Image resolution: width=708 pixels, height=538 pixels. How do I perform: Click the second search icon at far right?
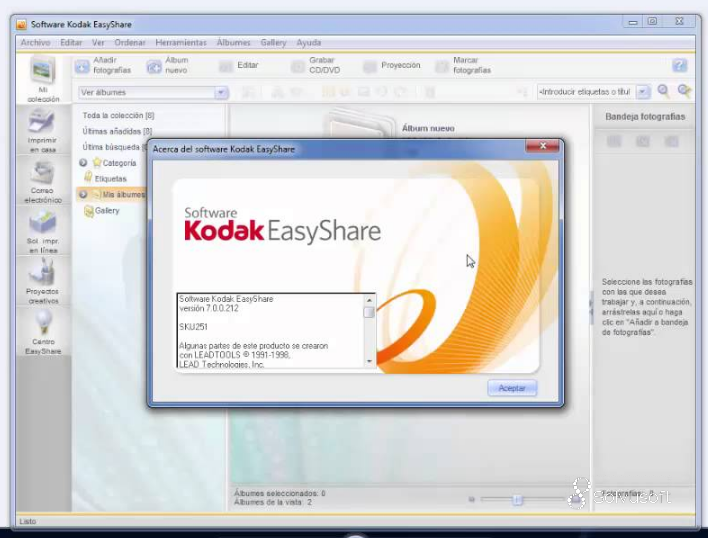pos(684,91)
